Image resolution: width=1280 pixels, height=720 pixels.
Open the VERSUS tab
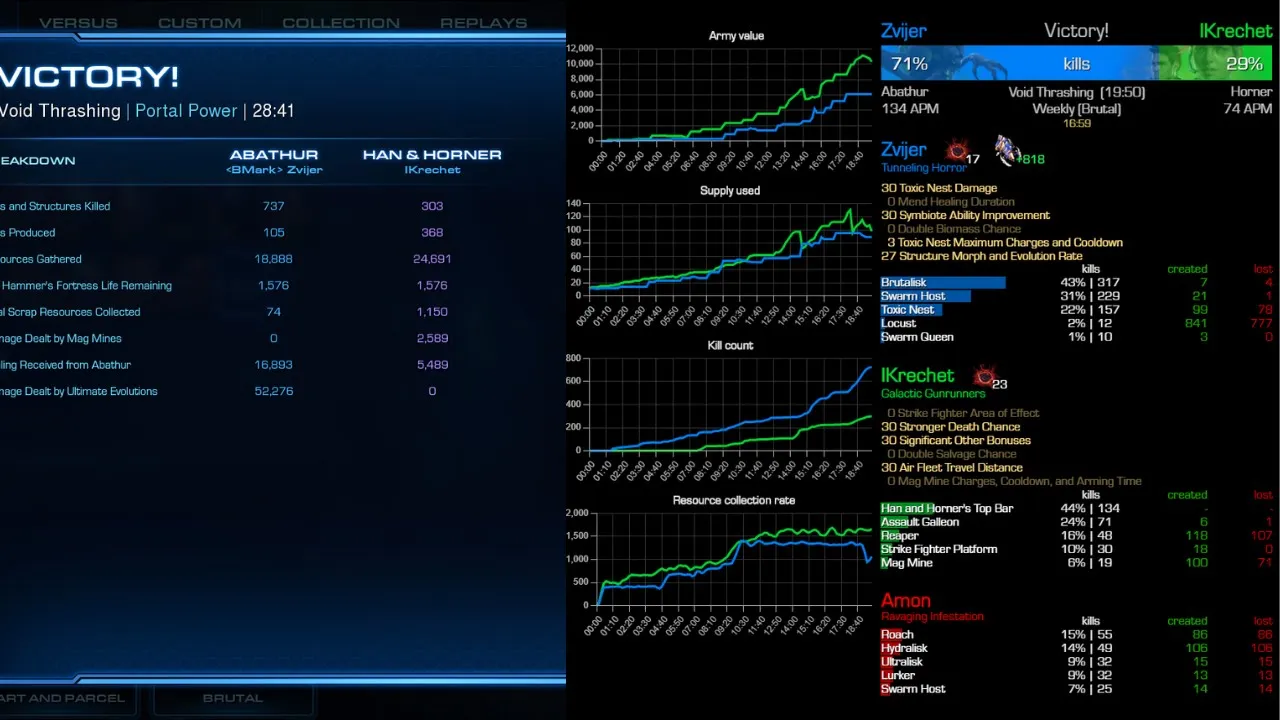[78, 22]
